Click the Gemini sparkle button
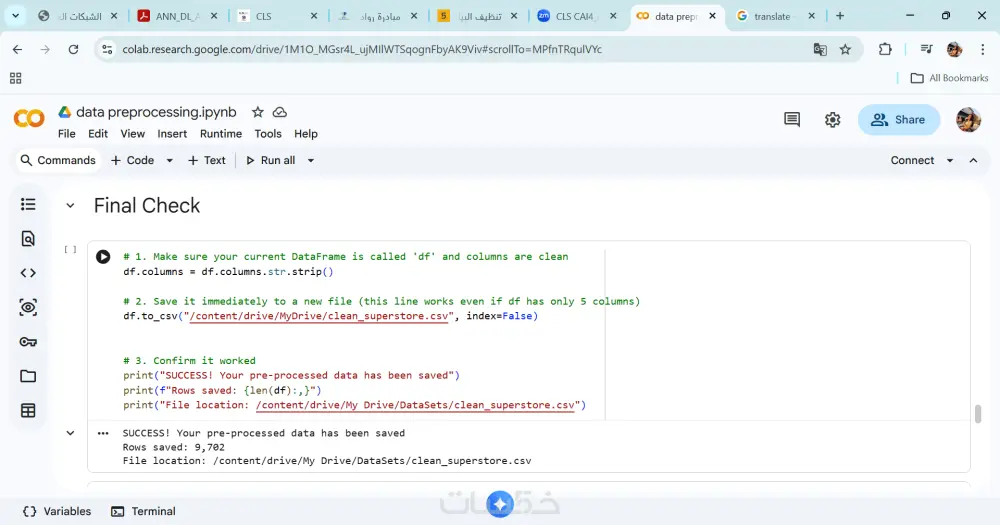This screenshot has width=1000, height=525. (500, 504)
